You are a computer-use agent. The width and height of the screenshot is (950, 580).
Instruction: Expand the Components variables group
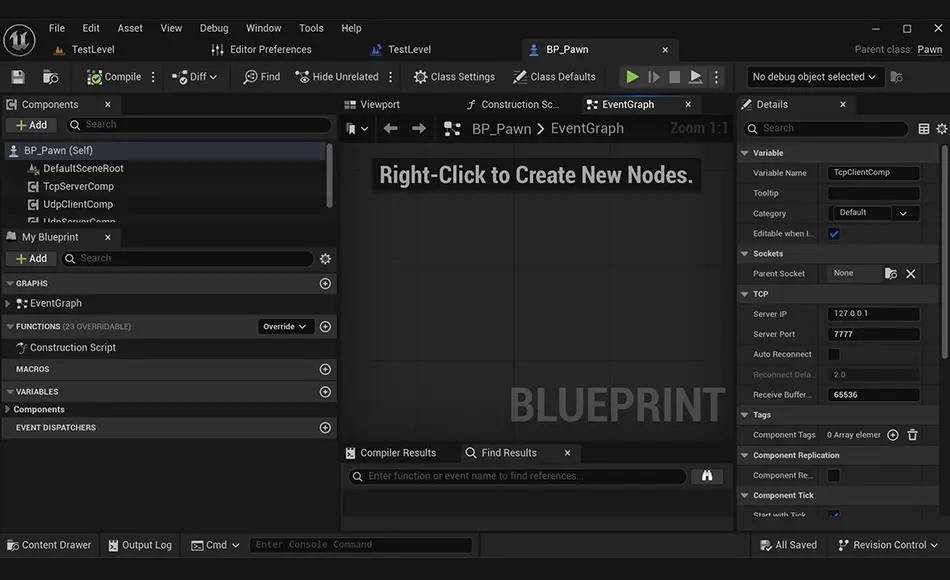(x=8, y=410)
